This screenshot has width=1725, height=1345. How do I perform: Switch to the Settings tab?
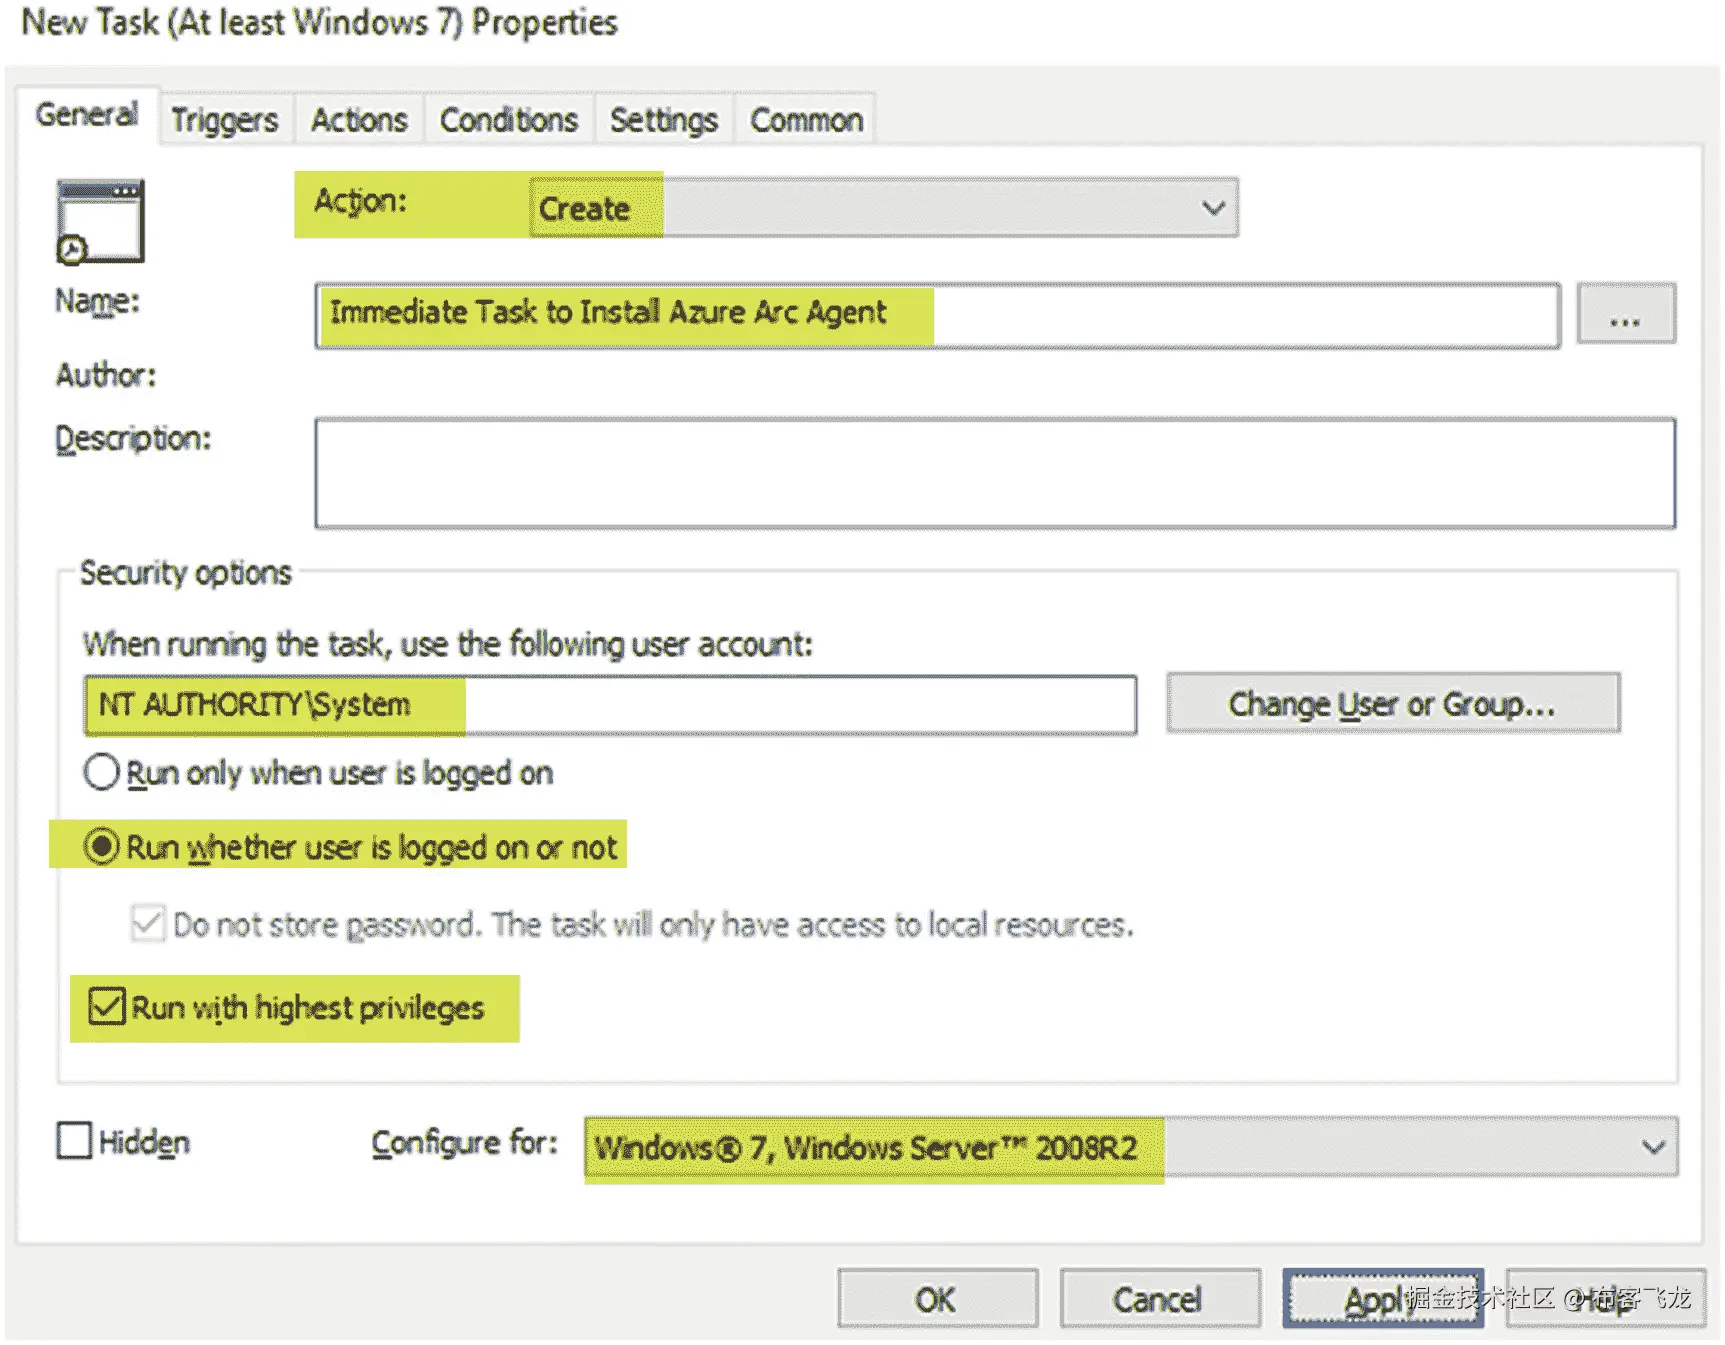point(664,120)
